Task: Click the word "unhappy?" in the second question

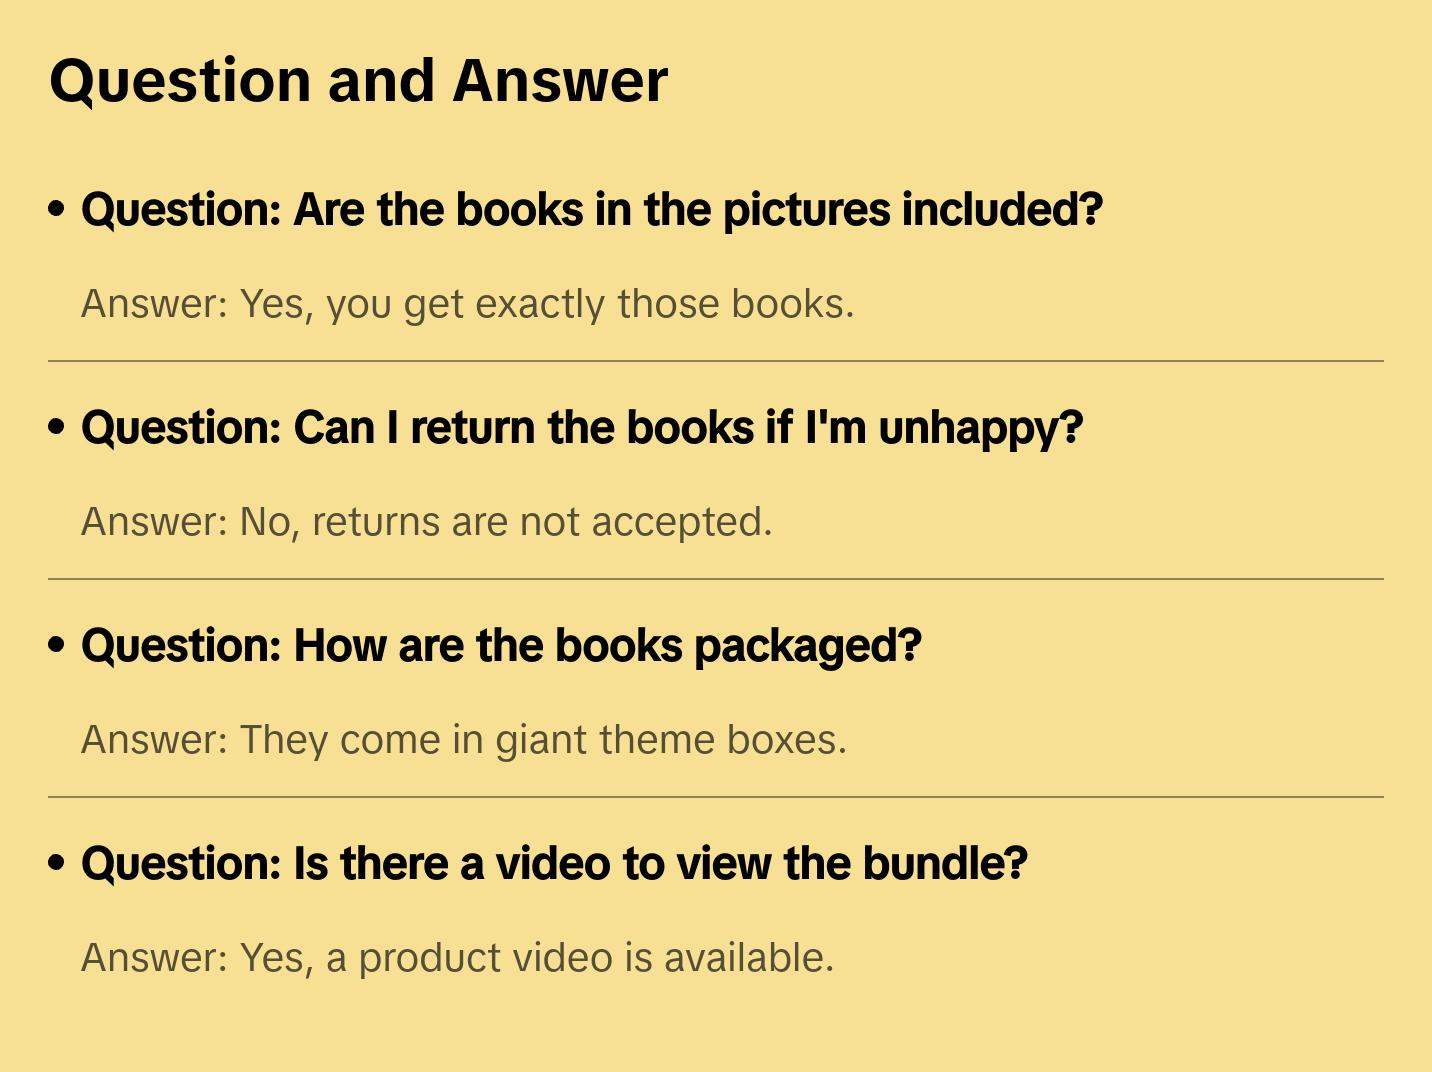Action: pyautogui.click(x=980, y=428)
